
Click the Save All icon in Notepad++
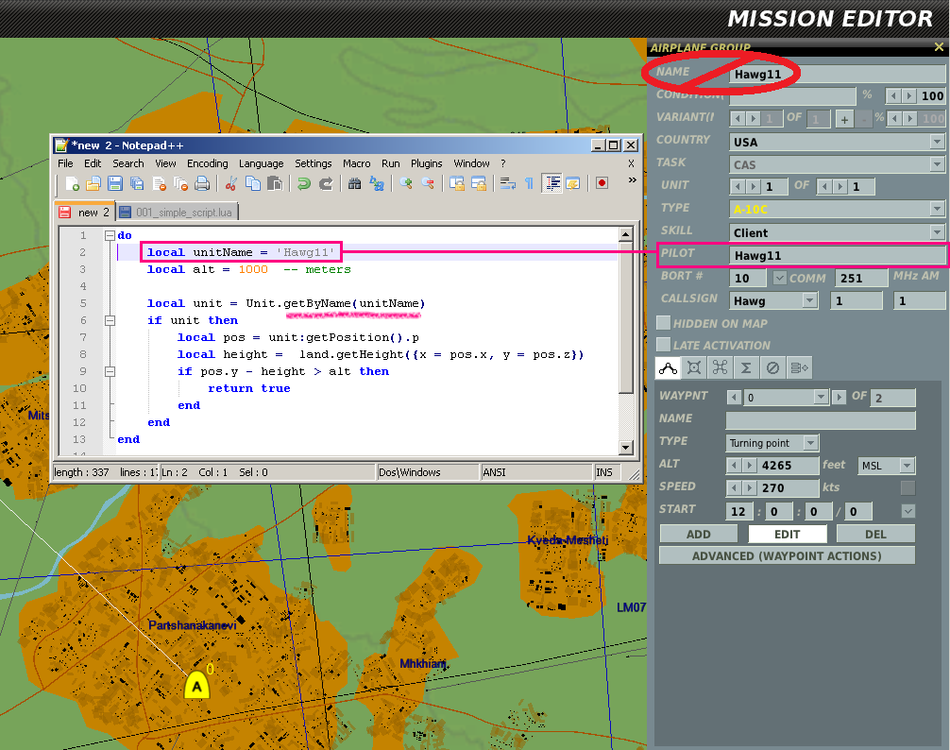click(x=136, y=183)
